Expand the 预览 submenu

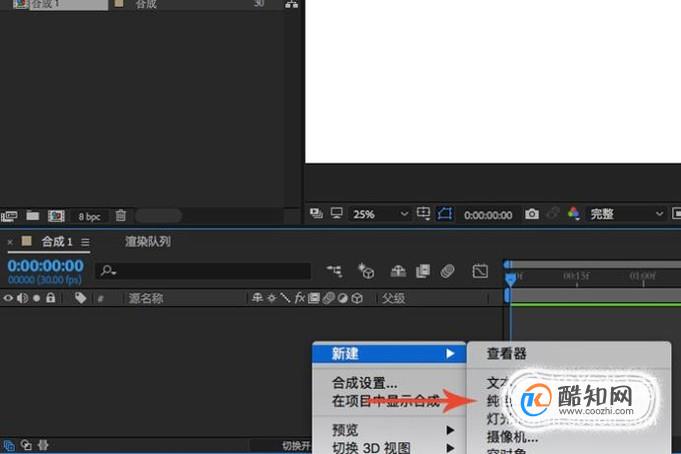(390, 430)
